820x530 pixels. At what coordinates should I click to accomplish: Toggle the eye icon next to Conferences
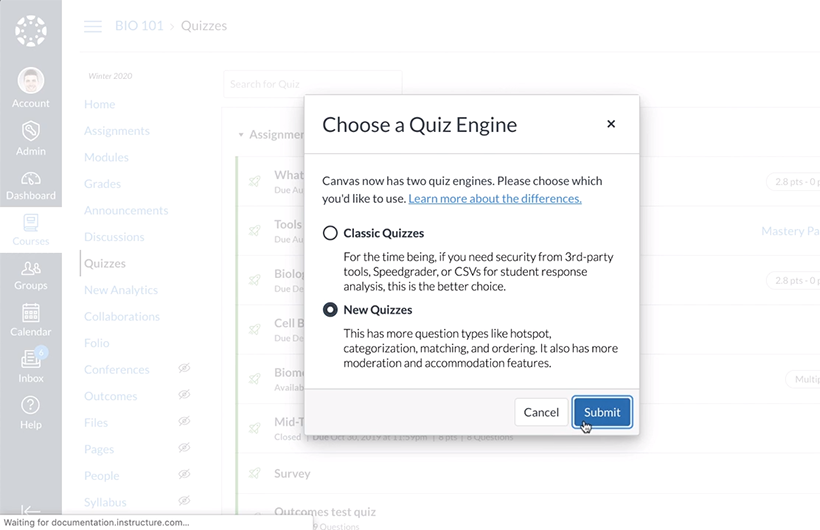(184, 368)
